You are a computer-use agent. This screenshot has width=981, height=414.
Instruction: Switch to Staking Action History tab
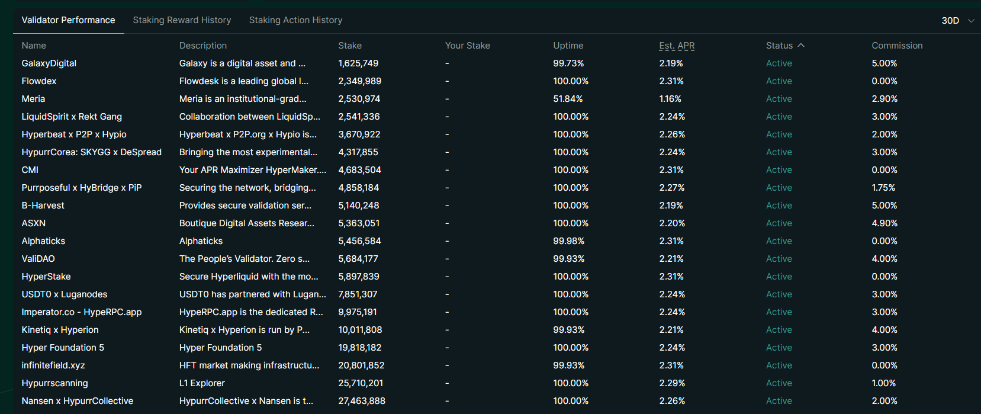click(295, 20)
